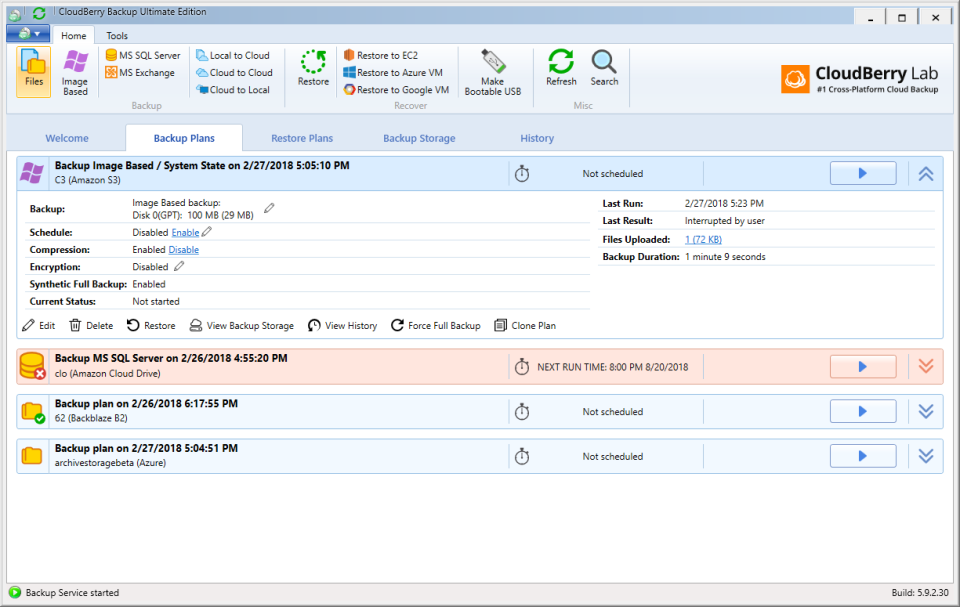Run the Backblaze B2 backup plan

tap(863, 412)
